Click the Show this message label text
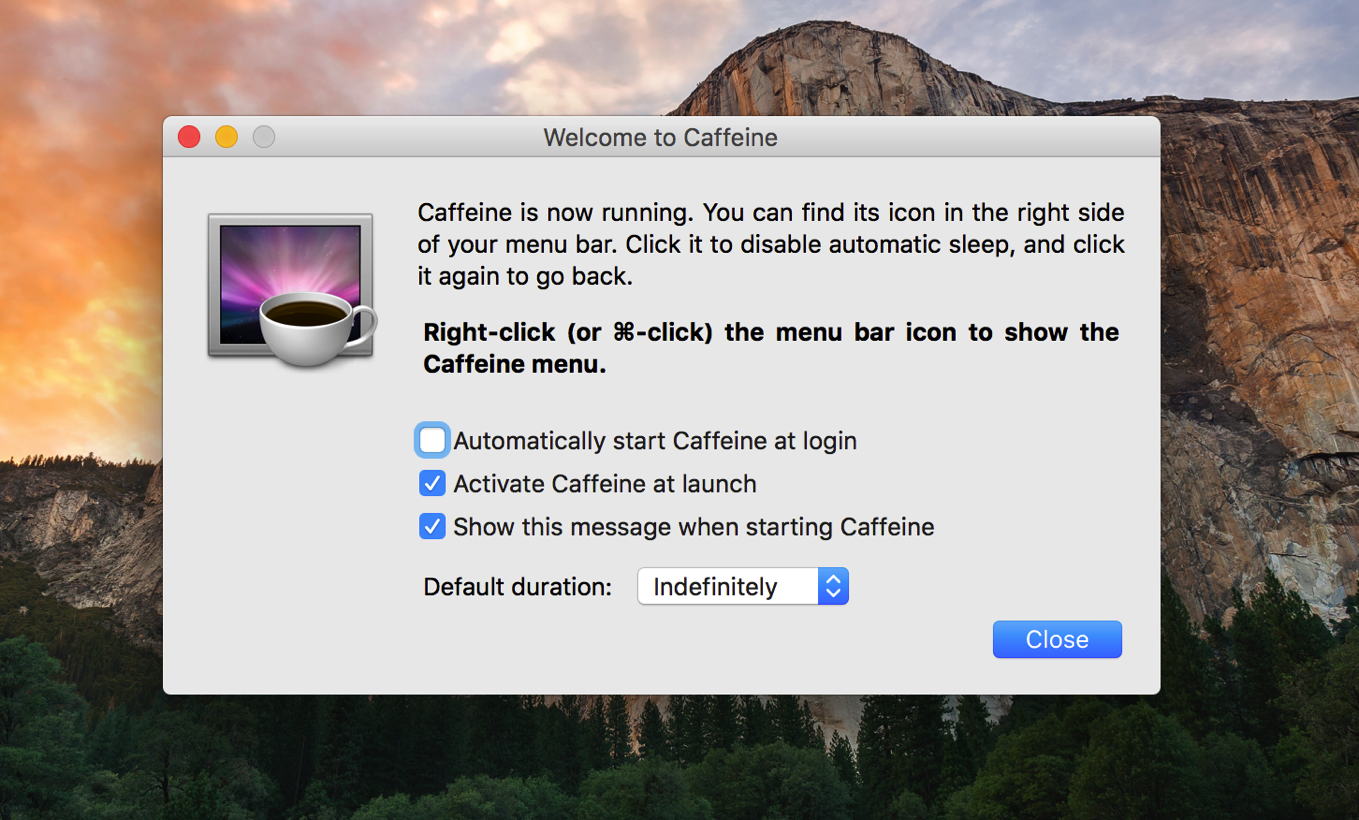This screenshot has width=1359, height=820. pos(694,527)
